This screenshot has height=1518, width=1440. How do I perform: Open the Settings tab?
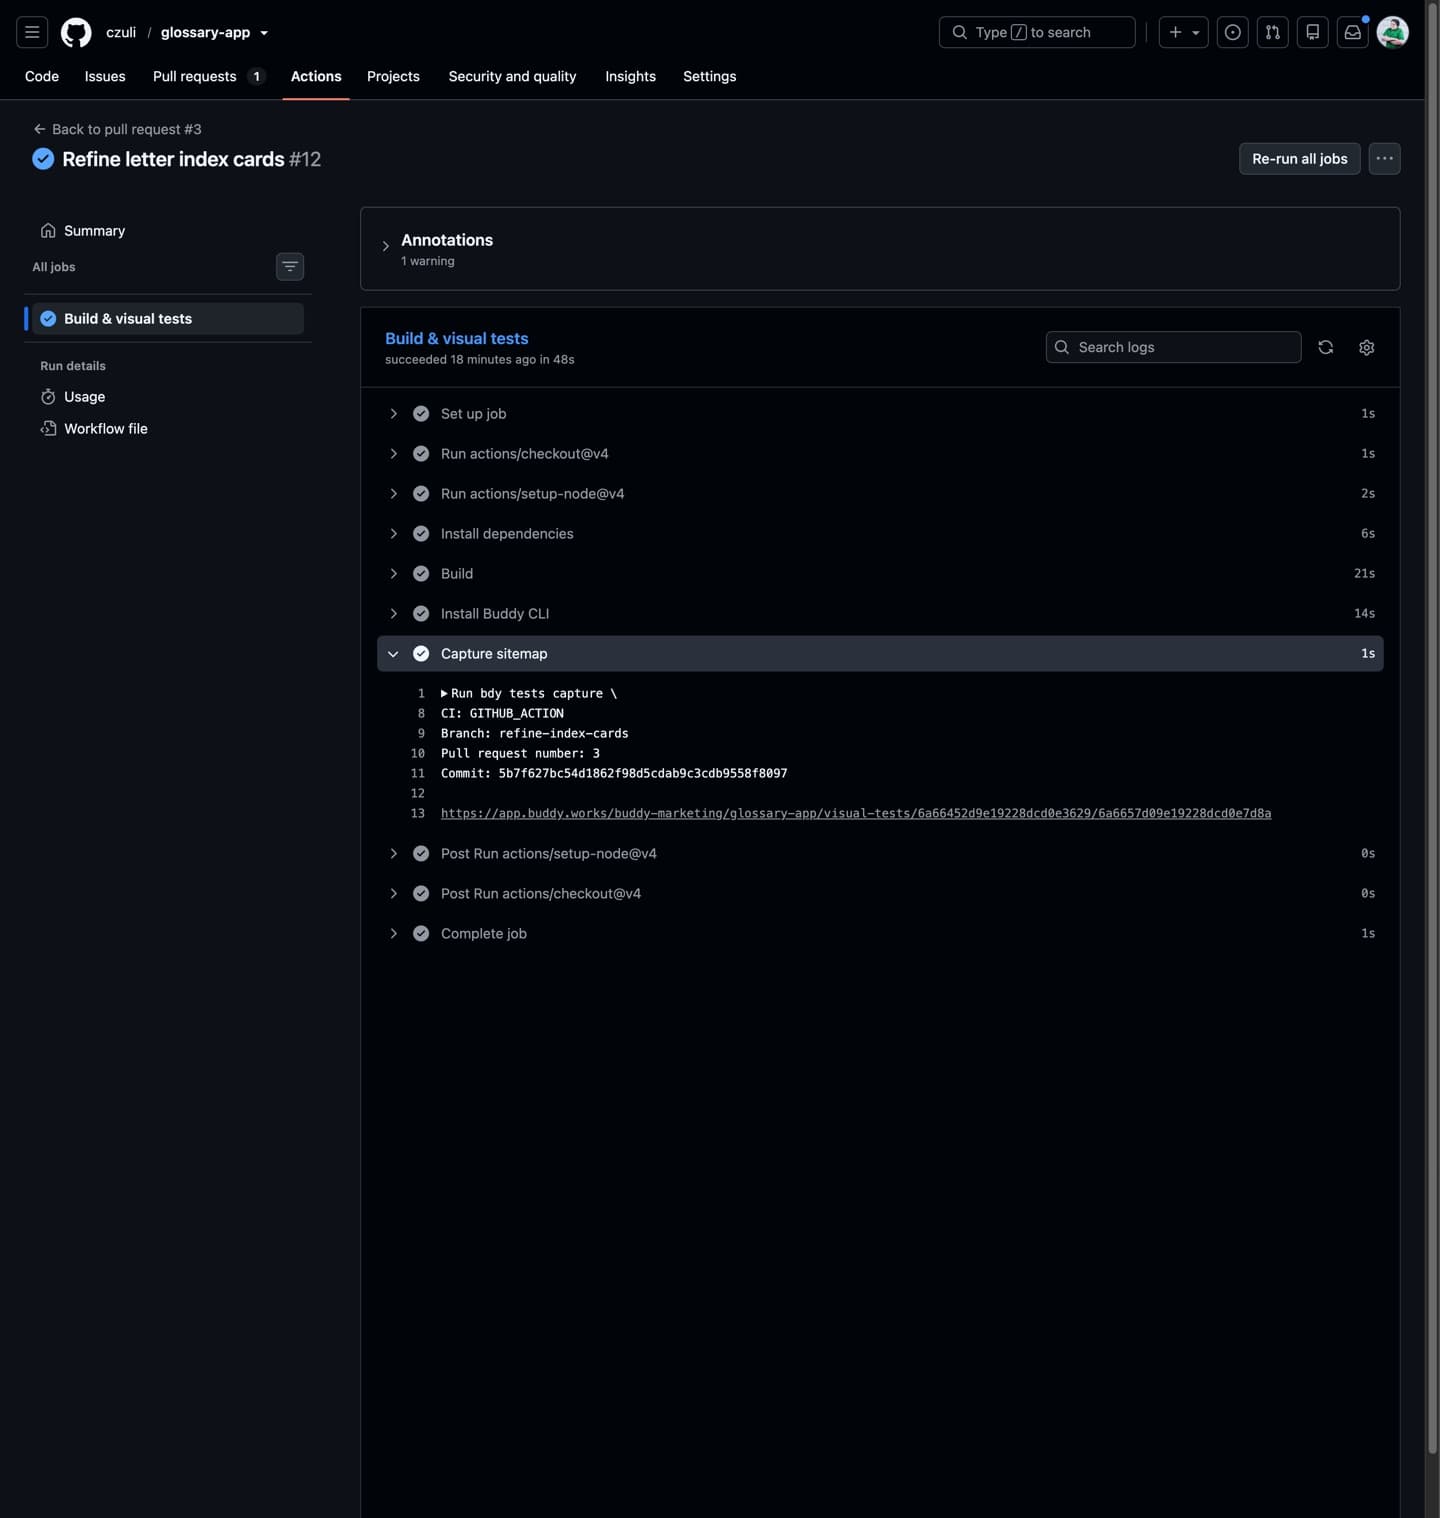pyautogui.click(x=709, y=76)
